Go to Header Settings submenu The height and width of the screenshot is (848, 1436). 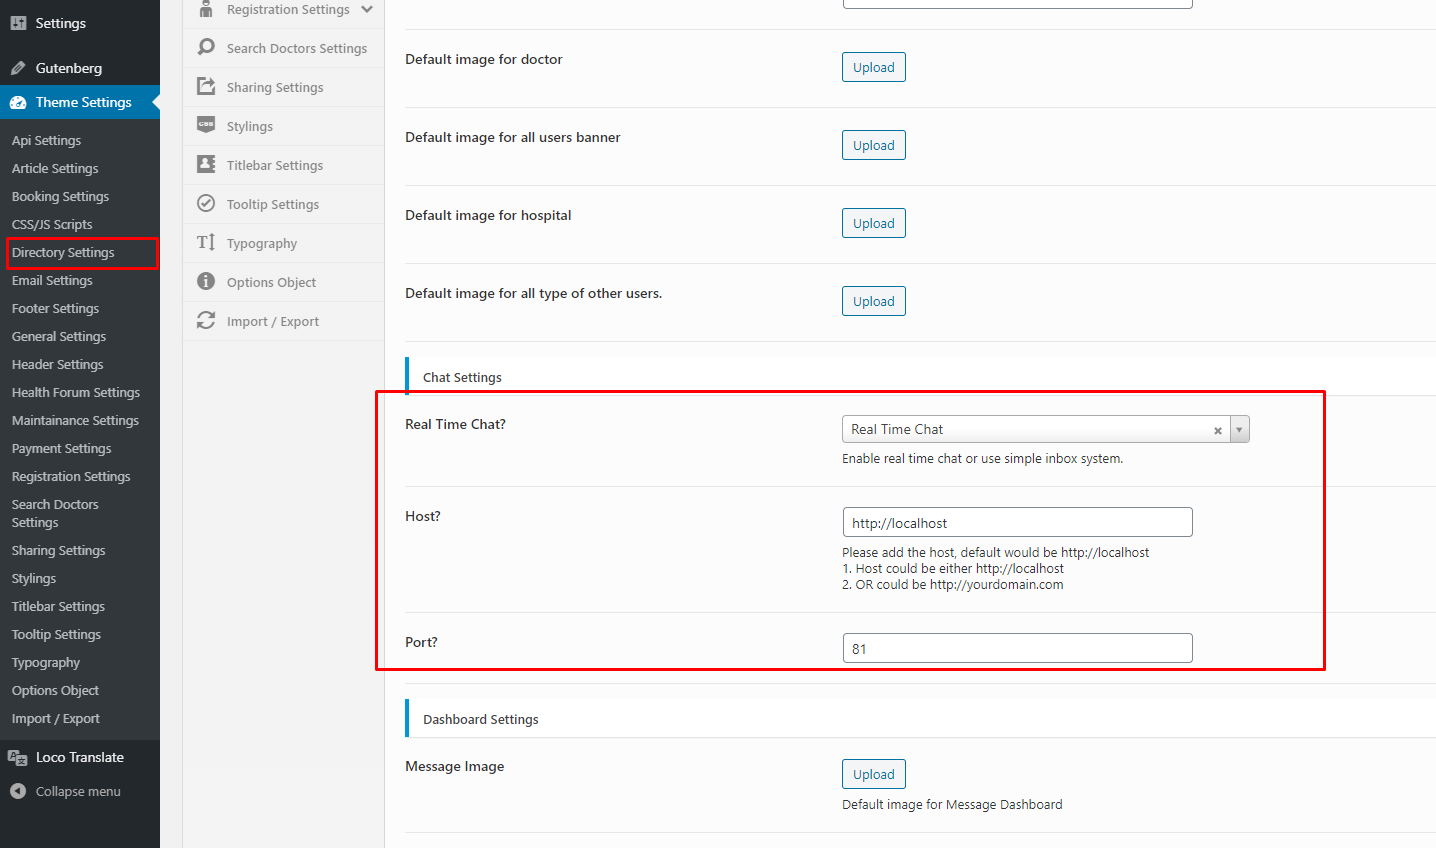pyautogui.click(x=57, y=364)
